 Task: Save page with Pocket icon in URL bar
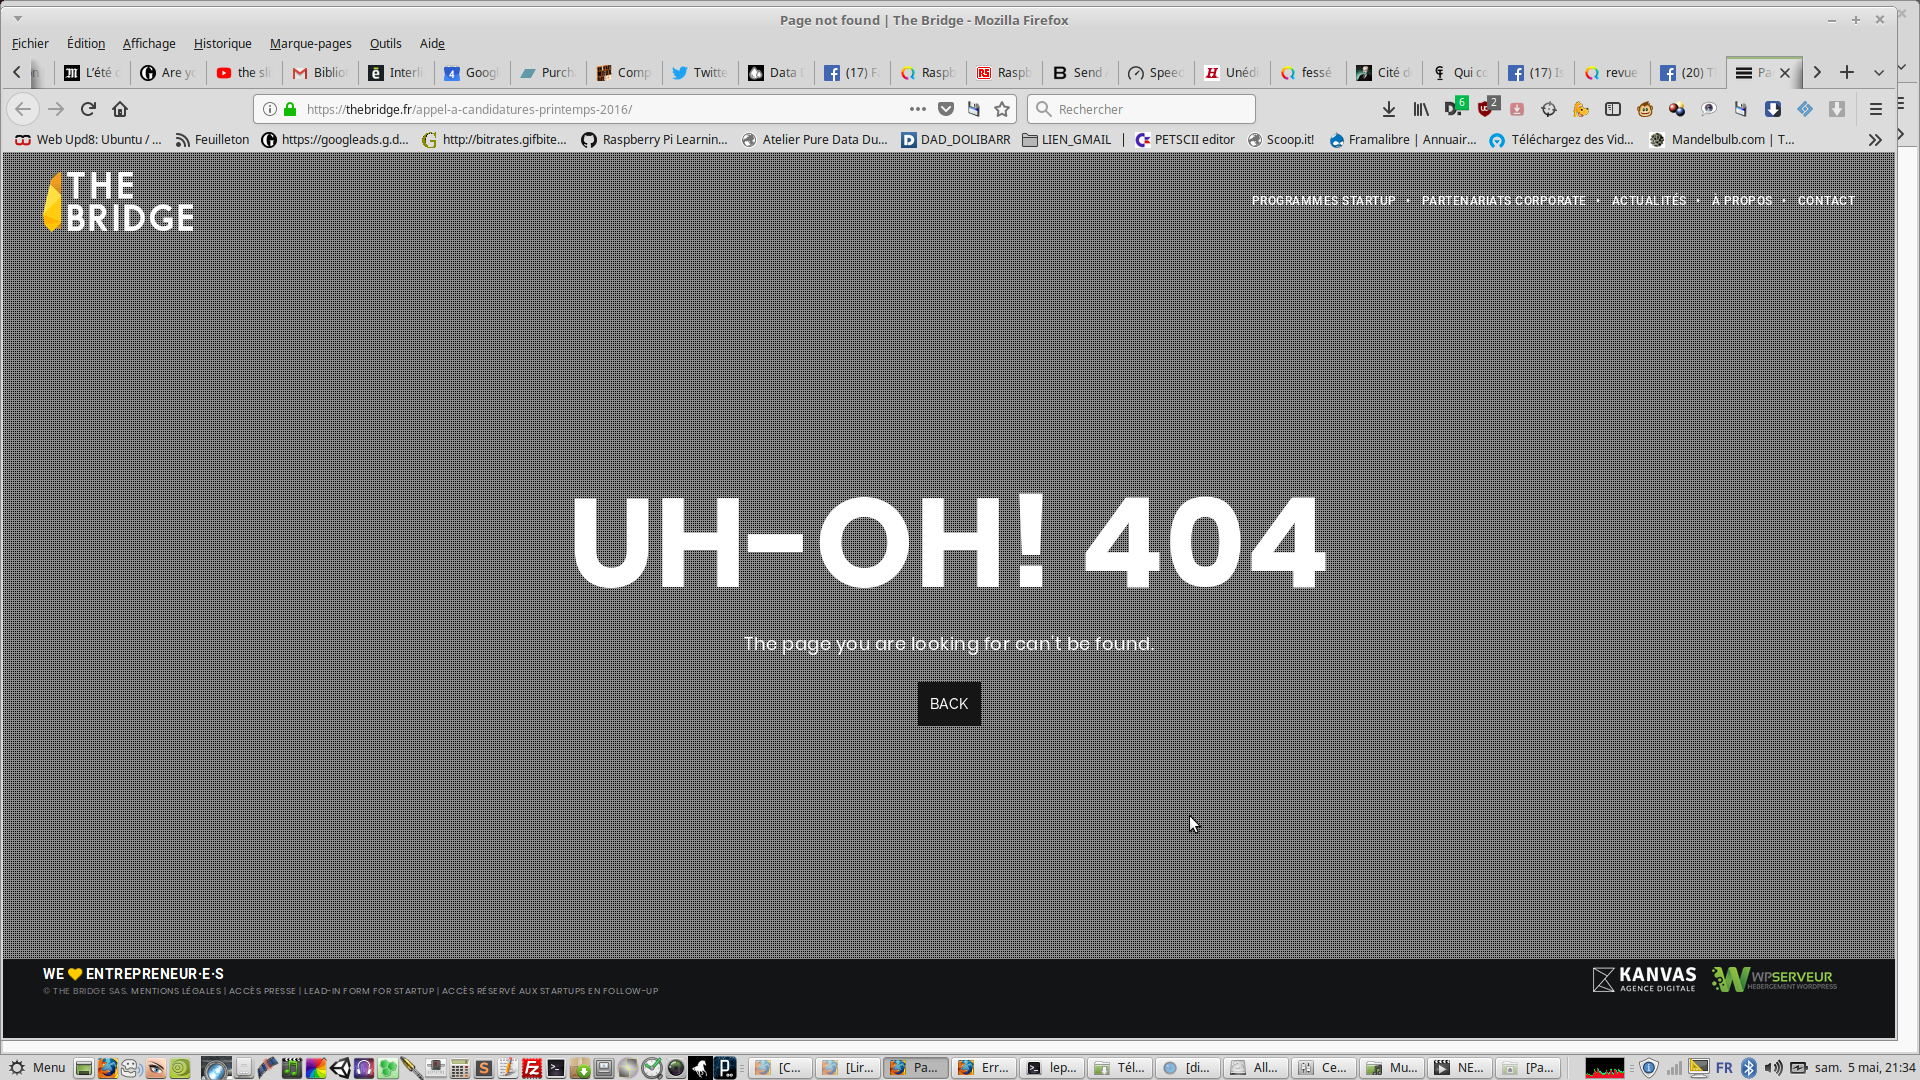[946, 109]
